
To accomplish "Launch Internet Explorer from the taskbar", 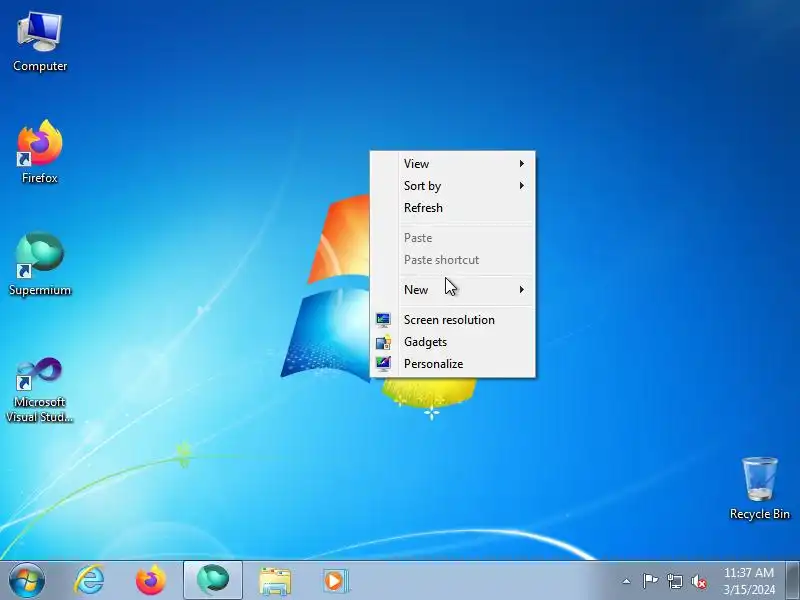I will [x=90, y=581].
